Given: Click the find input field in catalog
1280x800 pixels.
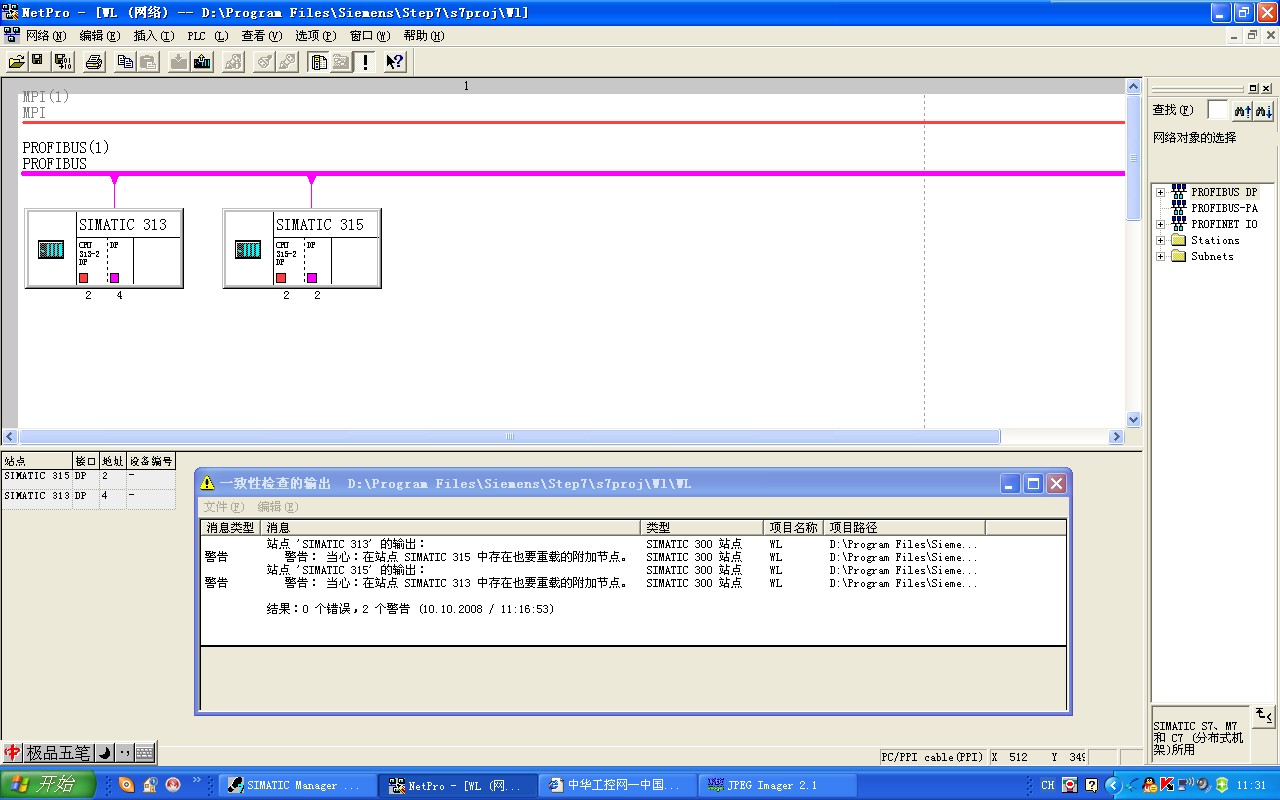Looking at the screenshot, I should click(x=1217, y=110).
